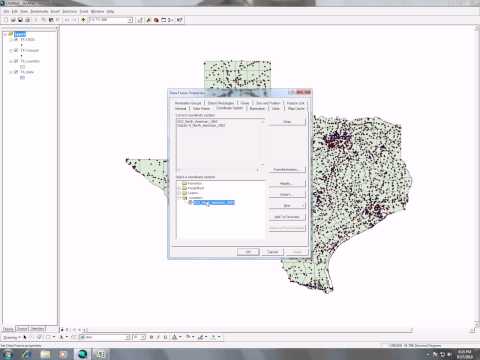Open the Bookmarks menu
This screenshot has width=480, height=360.
pyautogui.click(x=39, y=11)
